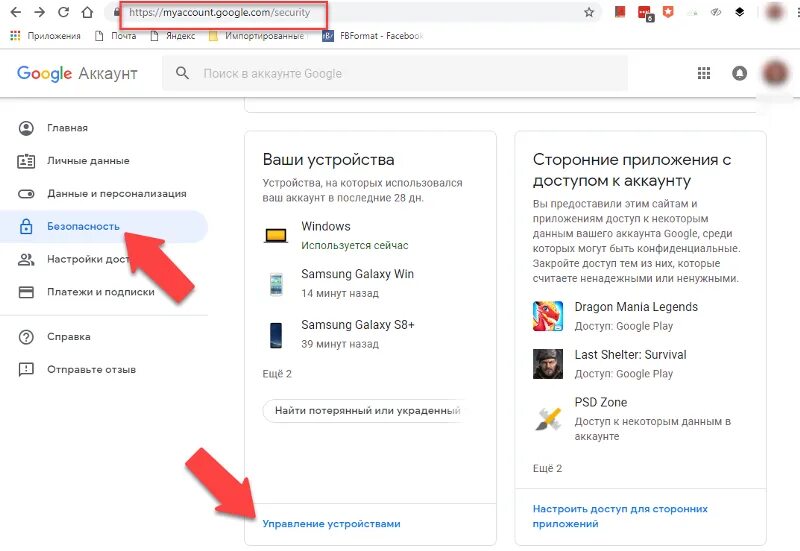
Task: Click the Данные и персонализация toggle icon
Action: coord(26,194)
